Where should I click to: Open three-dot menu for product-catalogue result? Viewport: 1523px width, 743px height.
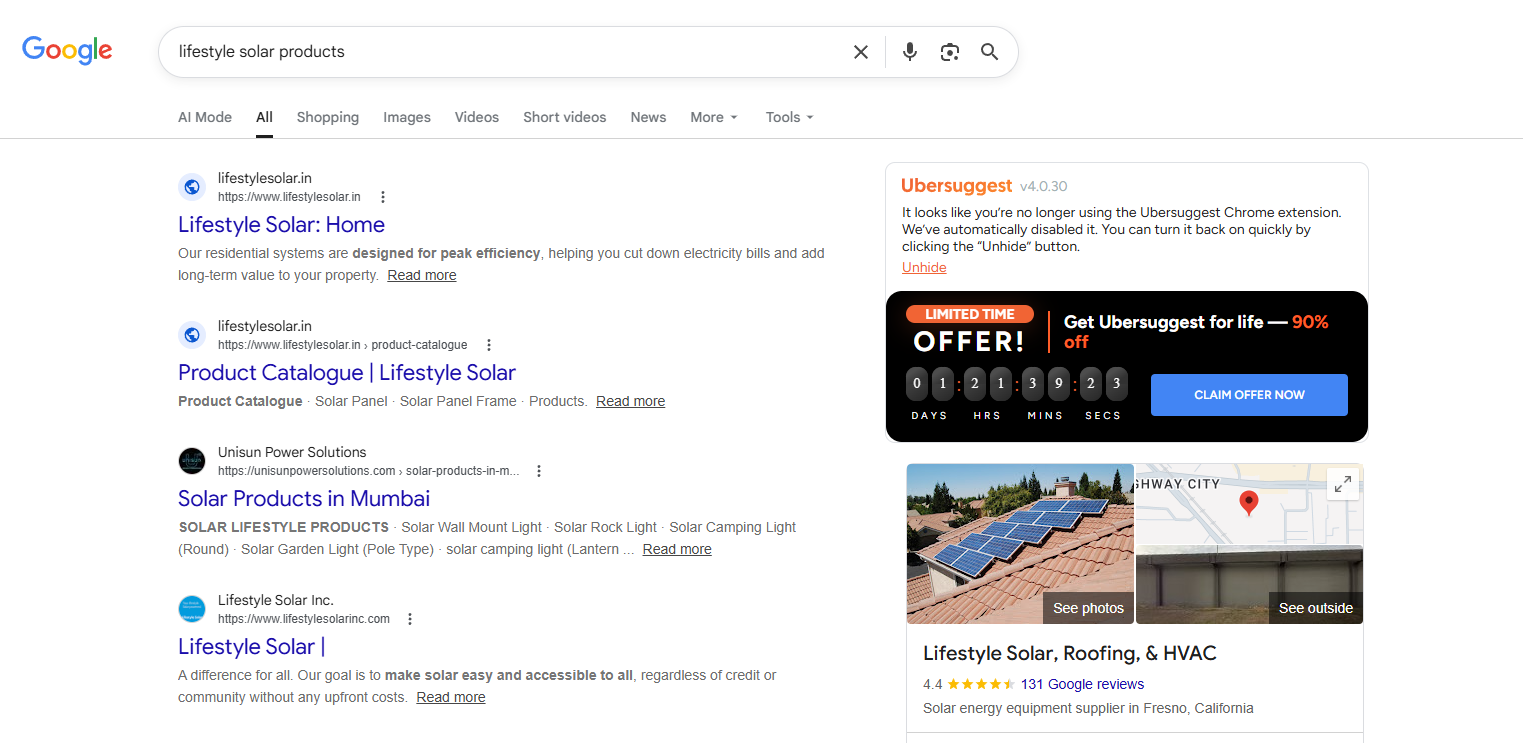[x=489, y=345]
